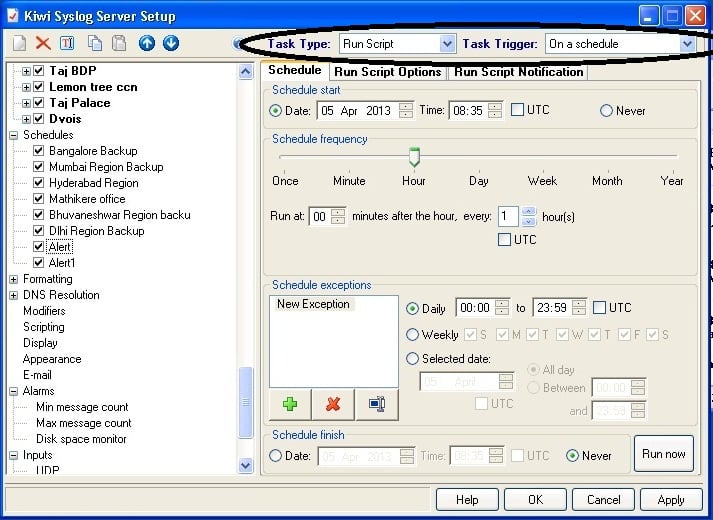The width and height of the screenshot is (713, 520).
Task: Click the Apply button
Action: tap(671, 500)
